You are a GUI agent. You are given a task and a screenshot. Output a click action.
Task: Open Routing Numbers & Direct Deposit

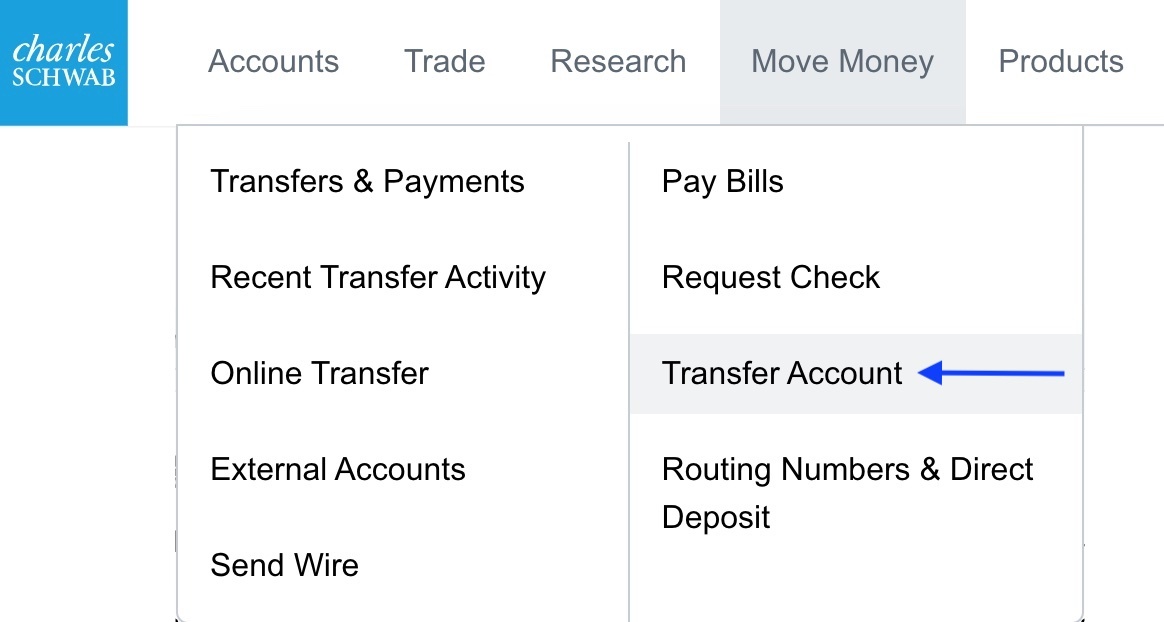coord(847,470)
